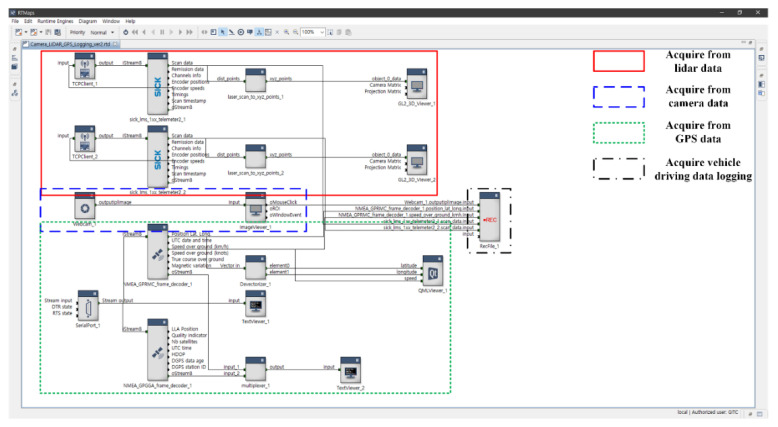Select the Webcam_1 camera block

pyautogui.click(x=85, y=203)
